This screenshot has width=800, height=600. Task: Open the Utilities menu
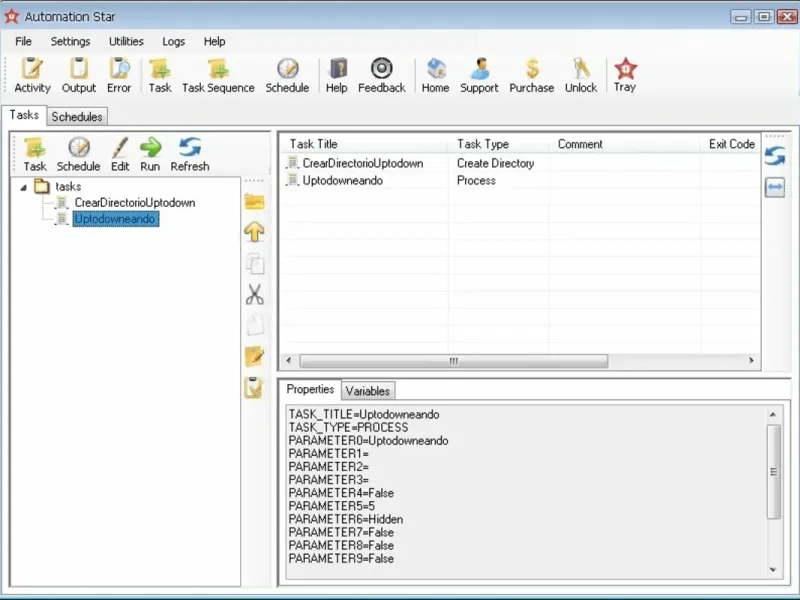click(126, 41)
